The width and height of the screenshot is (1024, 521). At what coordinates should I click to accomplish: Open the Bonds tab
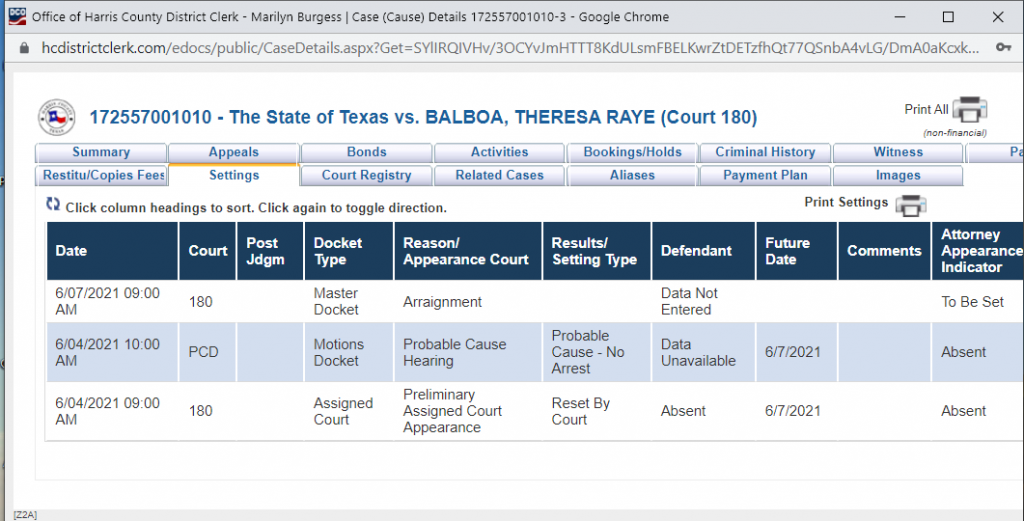(x=366, y=152)
